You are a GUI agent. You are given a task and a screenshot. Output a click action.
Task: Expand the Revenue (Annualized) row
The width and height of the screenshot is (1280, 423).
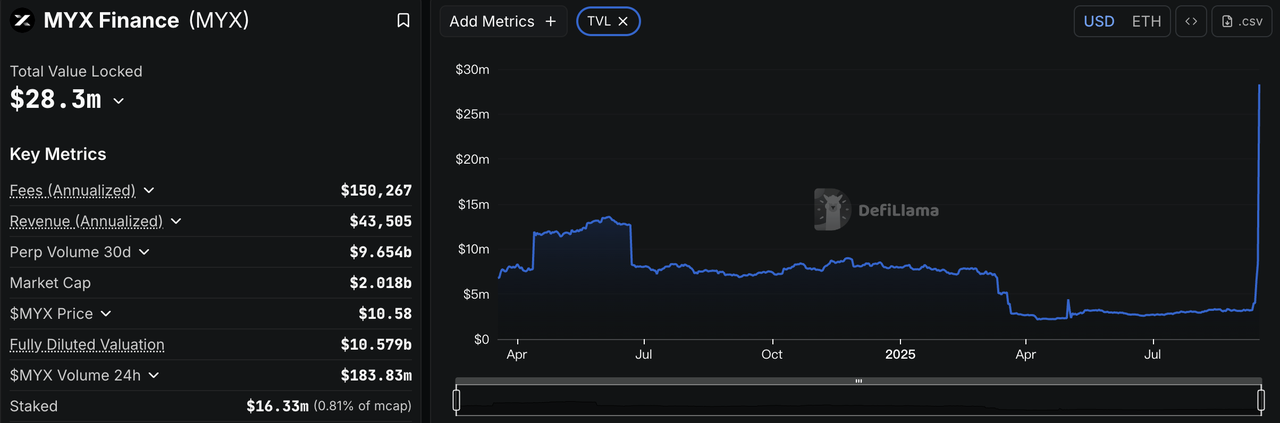[x=176, y=221]
